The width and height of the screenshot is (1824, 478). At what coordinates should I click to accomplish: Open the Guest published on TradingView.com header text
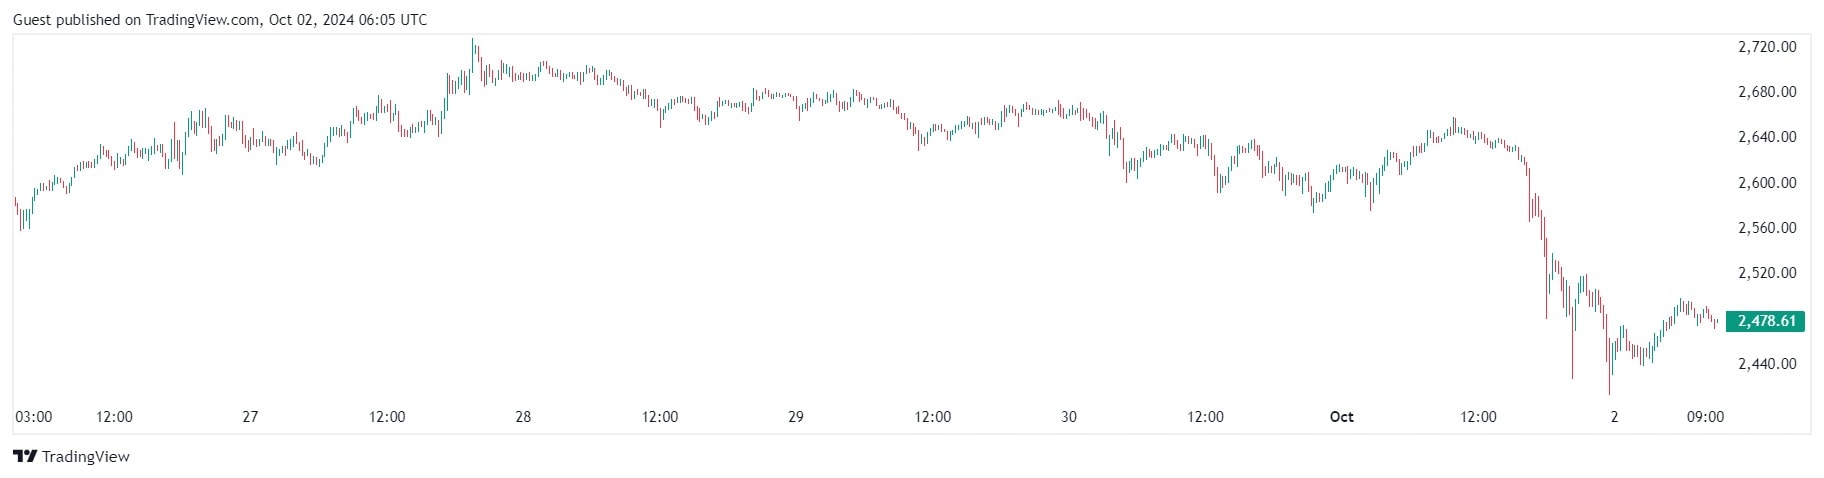point(219,19)
